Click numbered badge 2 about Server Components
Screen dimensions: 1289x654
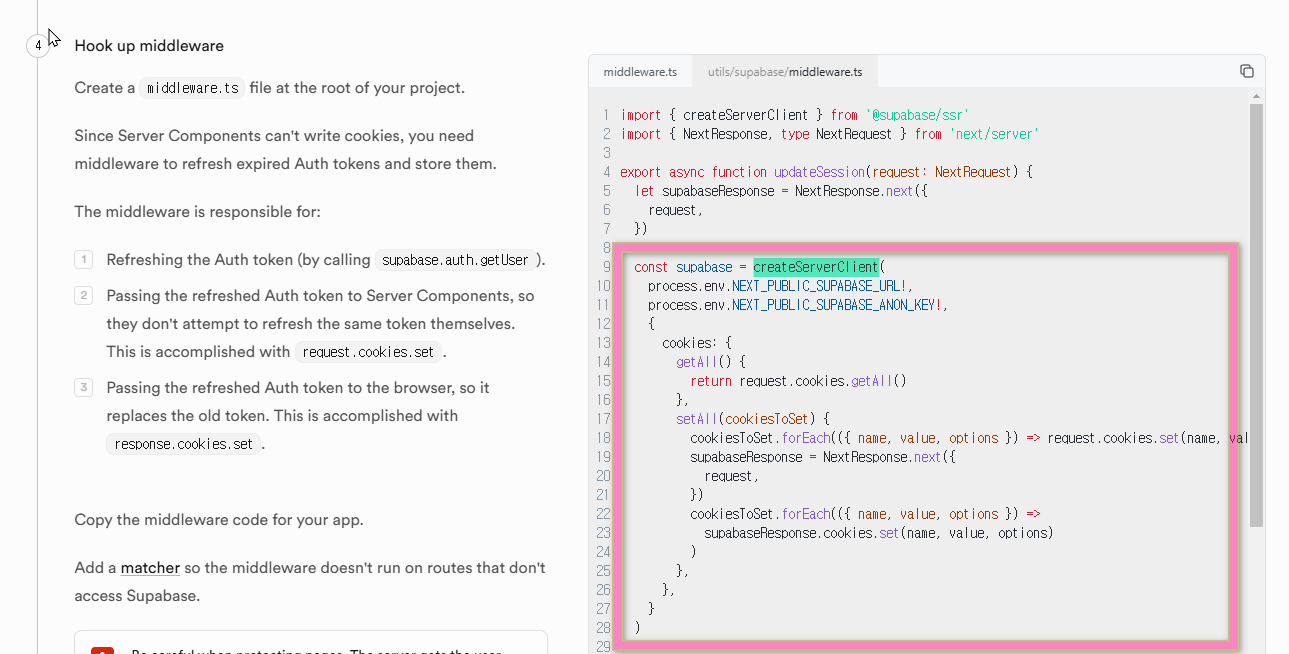point(84,296)
